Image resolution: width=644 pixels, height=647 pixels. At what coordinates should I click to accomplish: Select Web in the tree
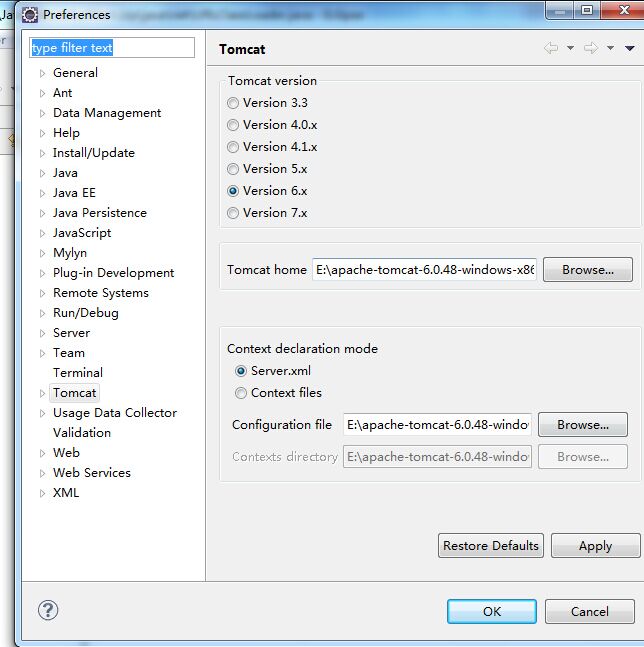[x=66, y=453]
